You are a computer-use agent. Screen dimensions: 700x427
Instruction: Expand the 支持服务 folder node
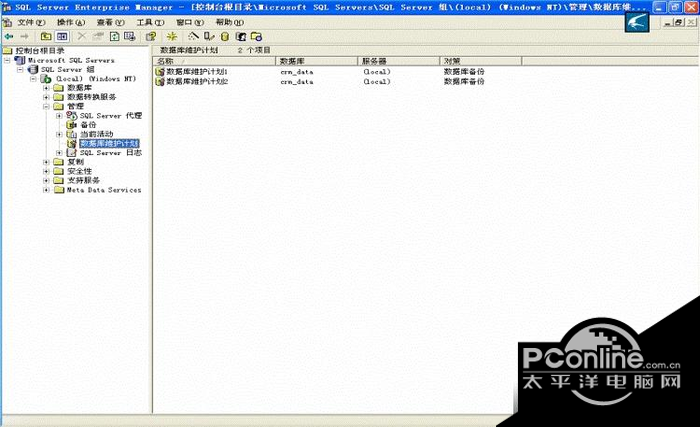click(x=46, y=180)
